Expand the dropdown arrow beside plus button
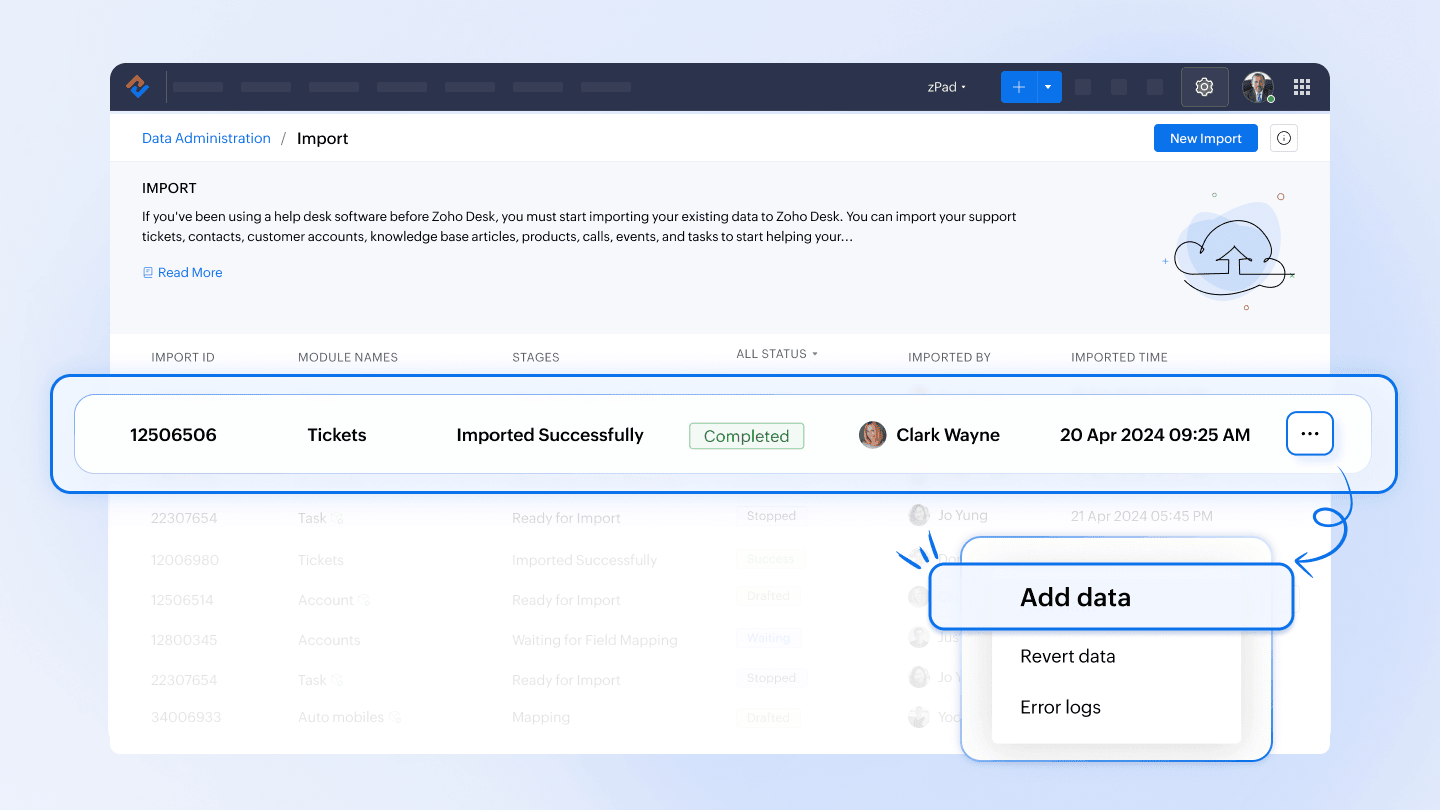The height and width of the screenshot is (810, 1440). point(1048,87)
